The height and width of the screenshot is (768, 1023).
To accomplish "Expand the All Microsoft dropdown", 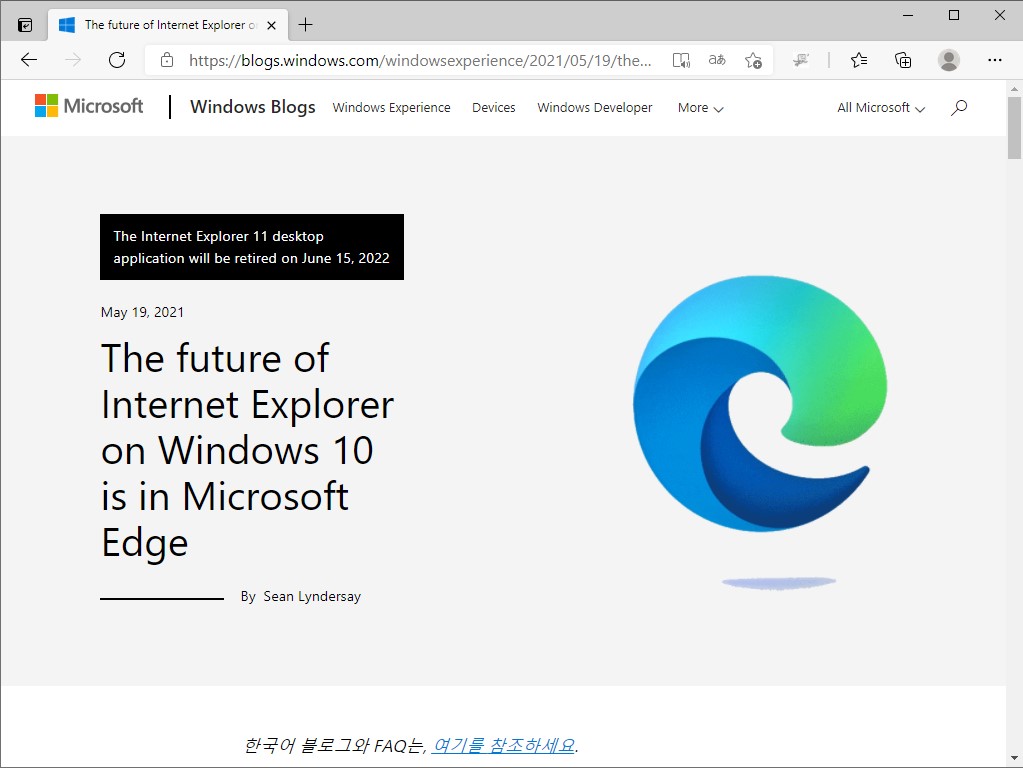I will 879,108.
